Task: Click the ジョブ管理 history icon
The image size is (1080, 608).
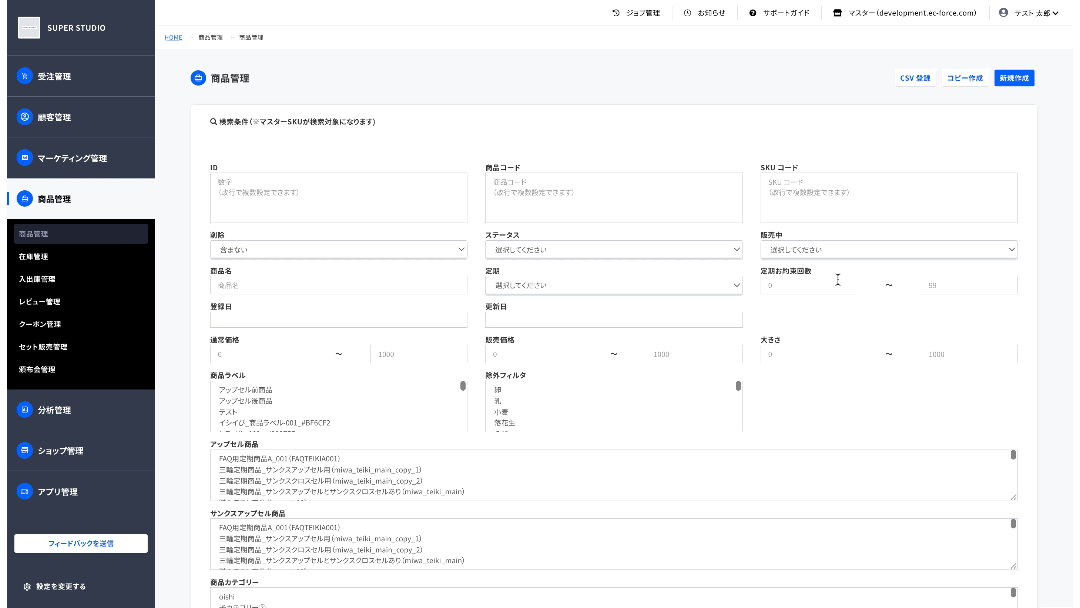Action: tap(616, 13)
